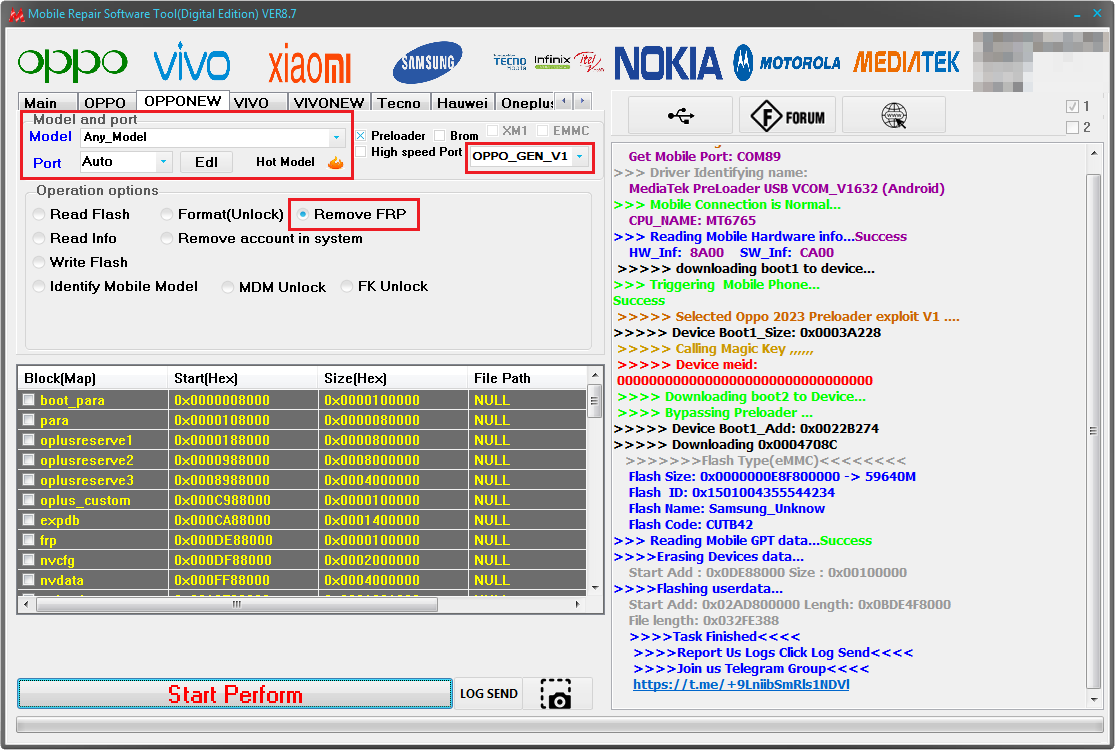Click the LOG SEND button
The image size is (1115, 750).
pyautogui.click(x=489, y=694)
